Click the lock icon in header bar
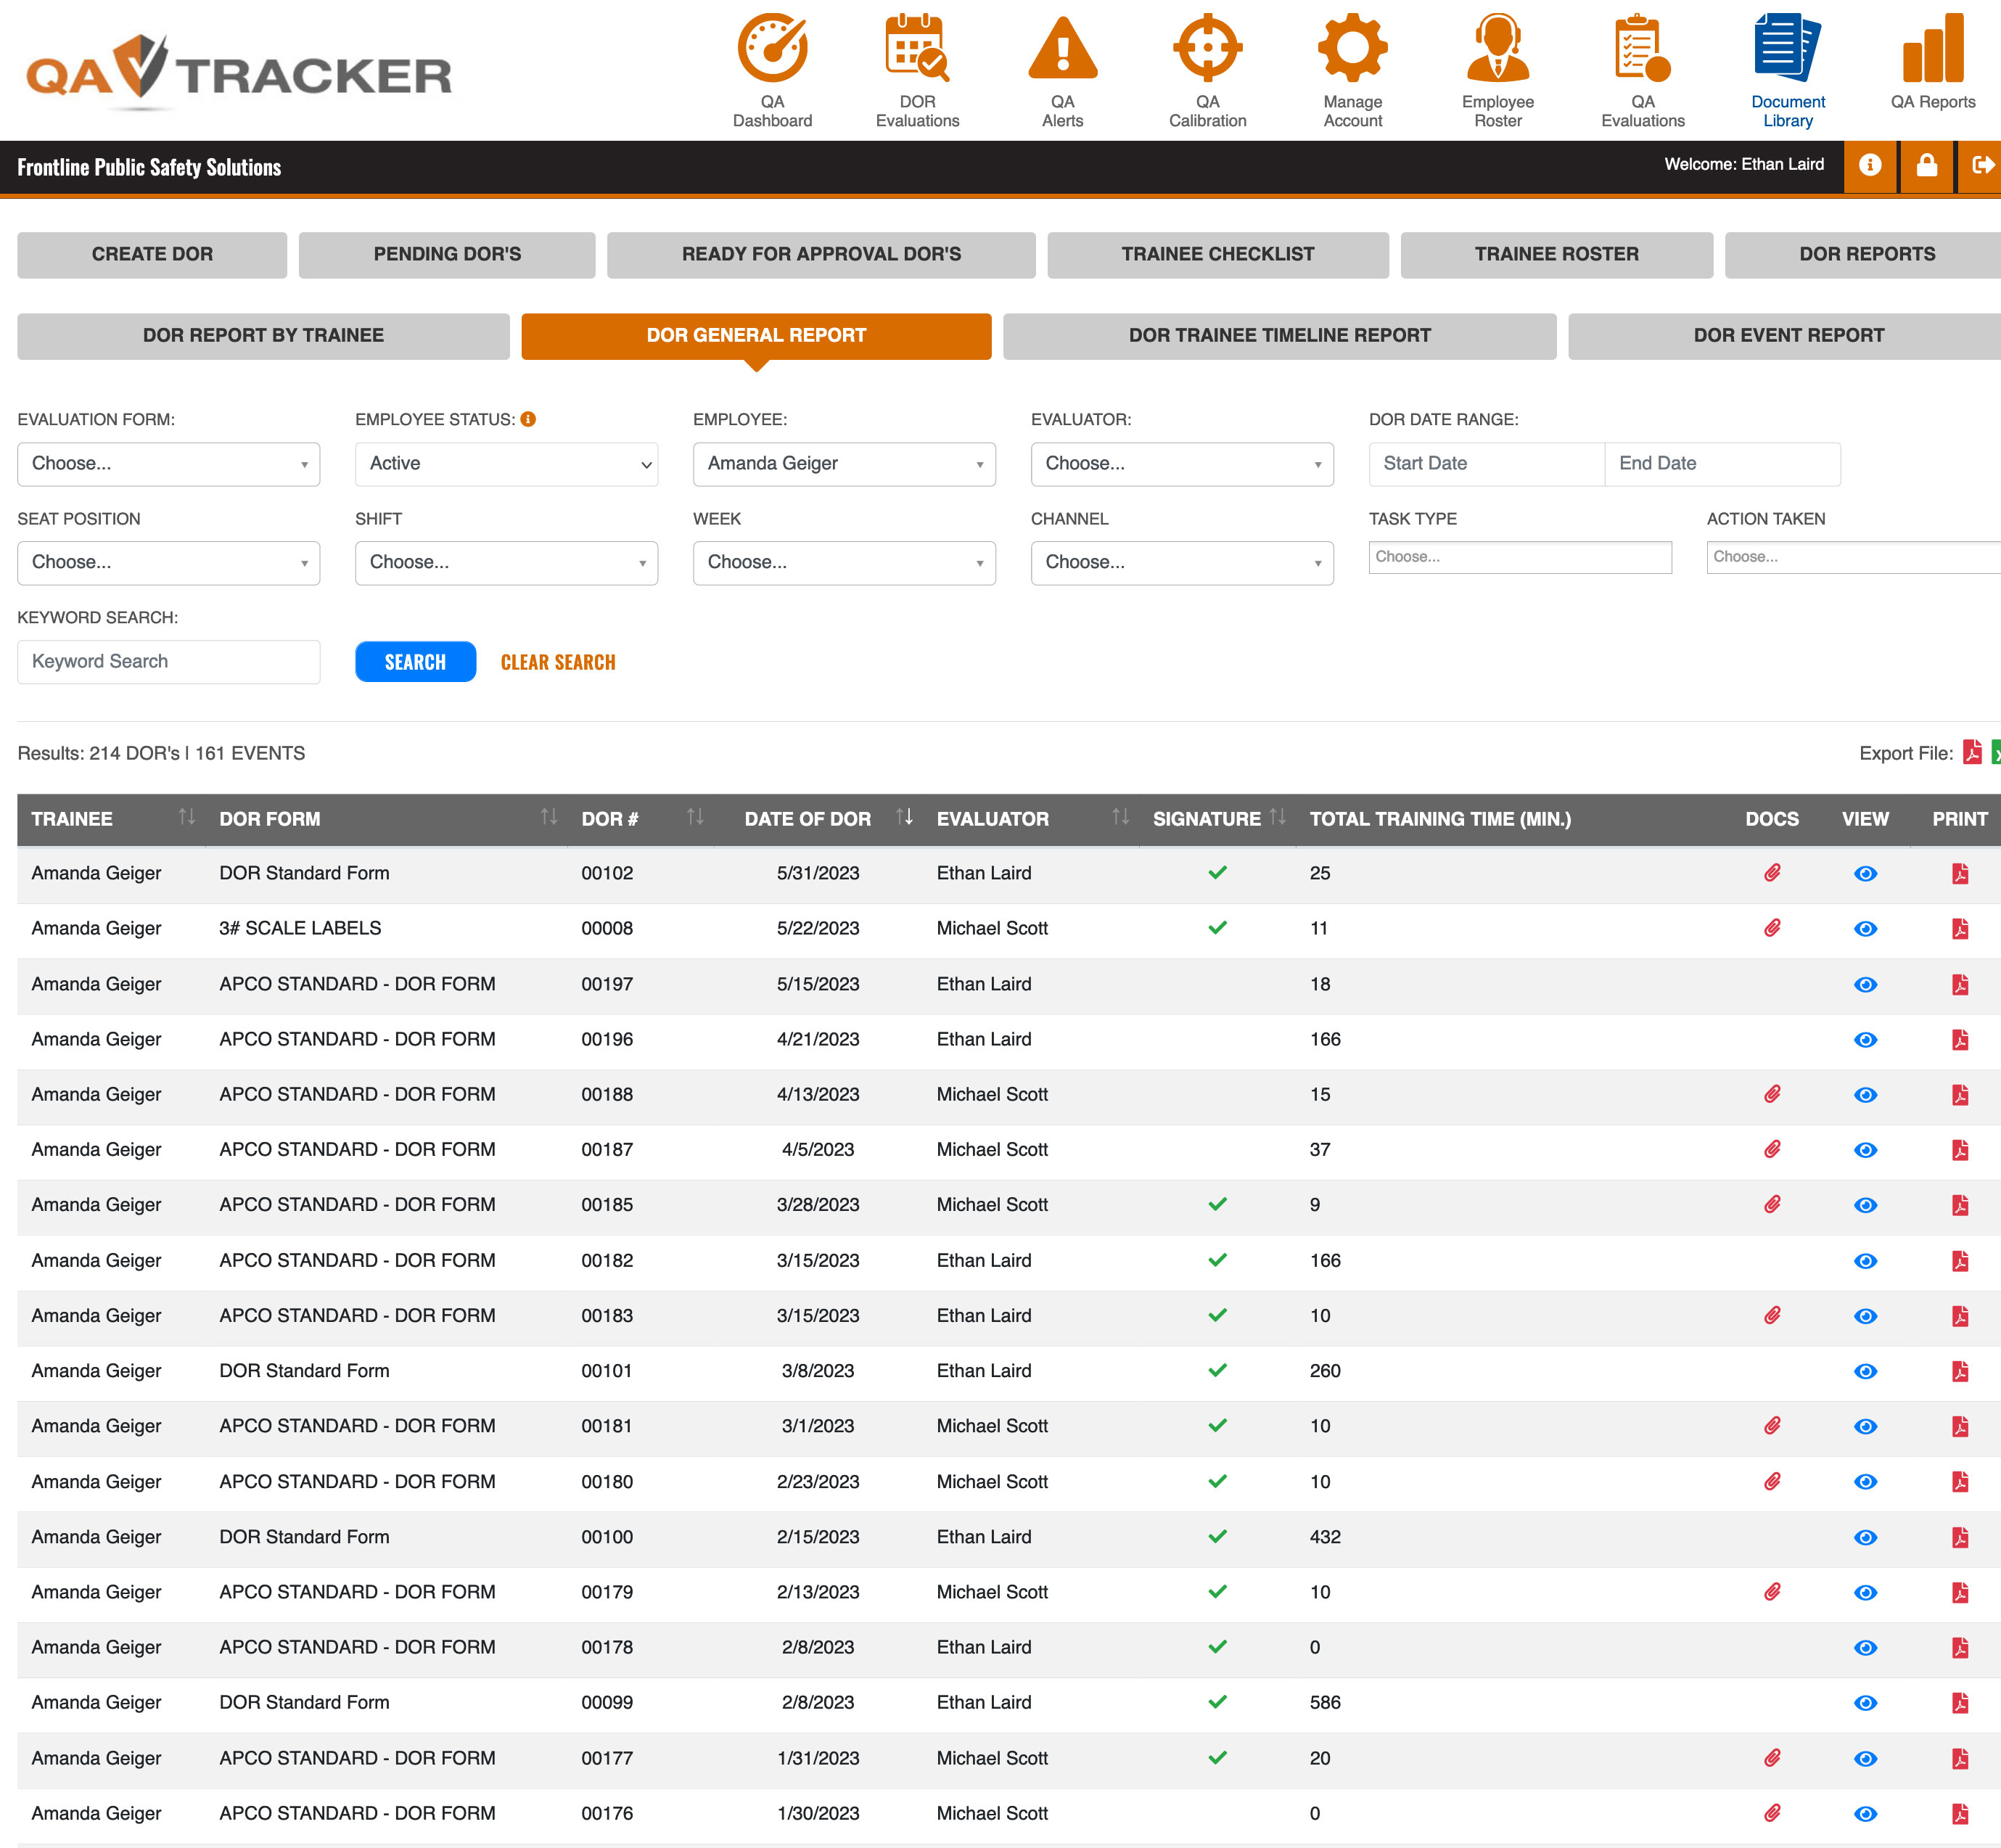The image size is (2001, 1848). click(x=1926, y=165)
